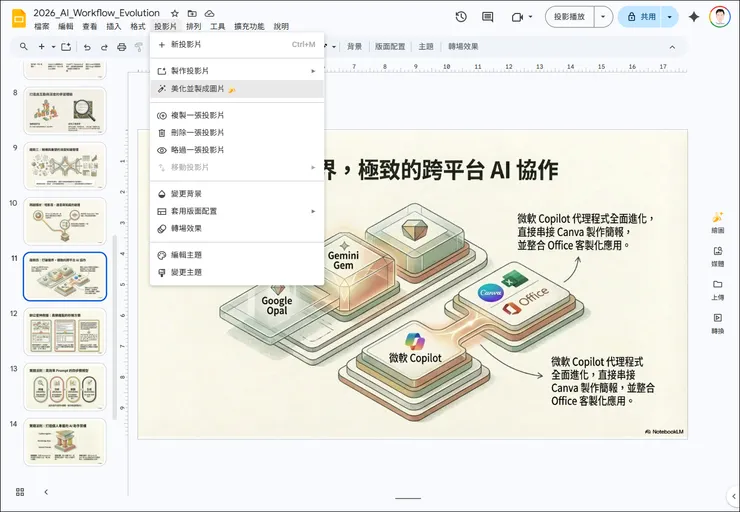Screen dimensions: 740x512
Task: Open the 投影播放 dropdown arrow
Action: [603, 17]
